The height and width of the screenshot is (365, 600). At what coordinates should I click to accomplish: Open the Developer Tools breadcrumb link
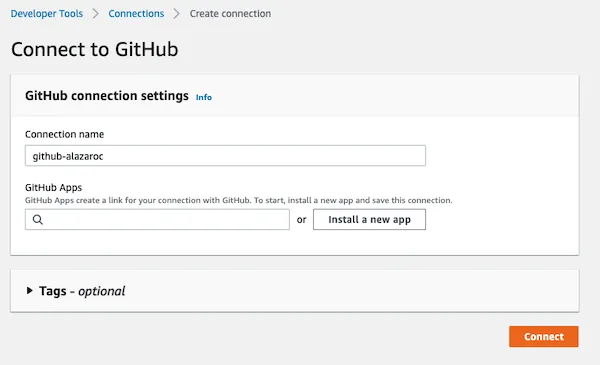[47, 14]
